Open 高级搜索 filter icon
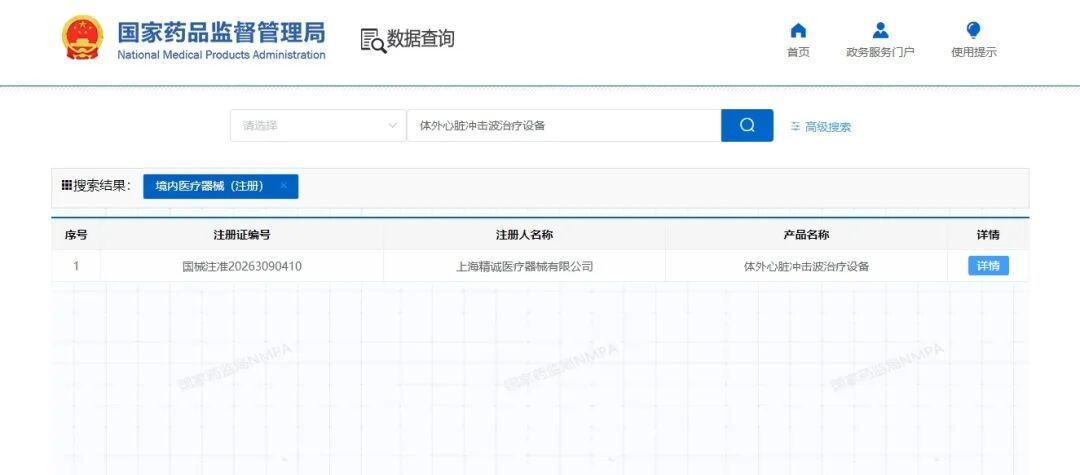Viewport: 1080px width, 475px height. point(796,127)
